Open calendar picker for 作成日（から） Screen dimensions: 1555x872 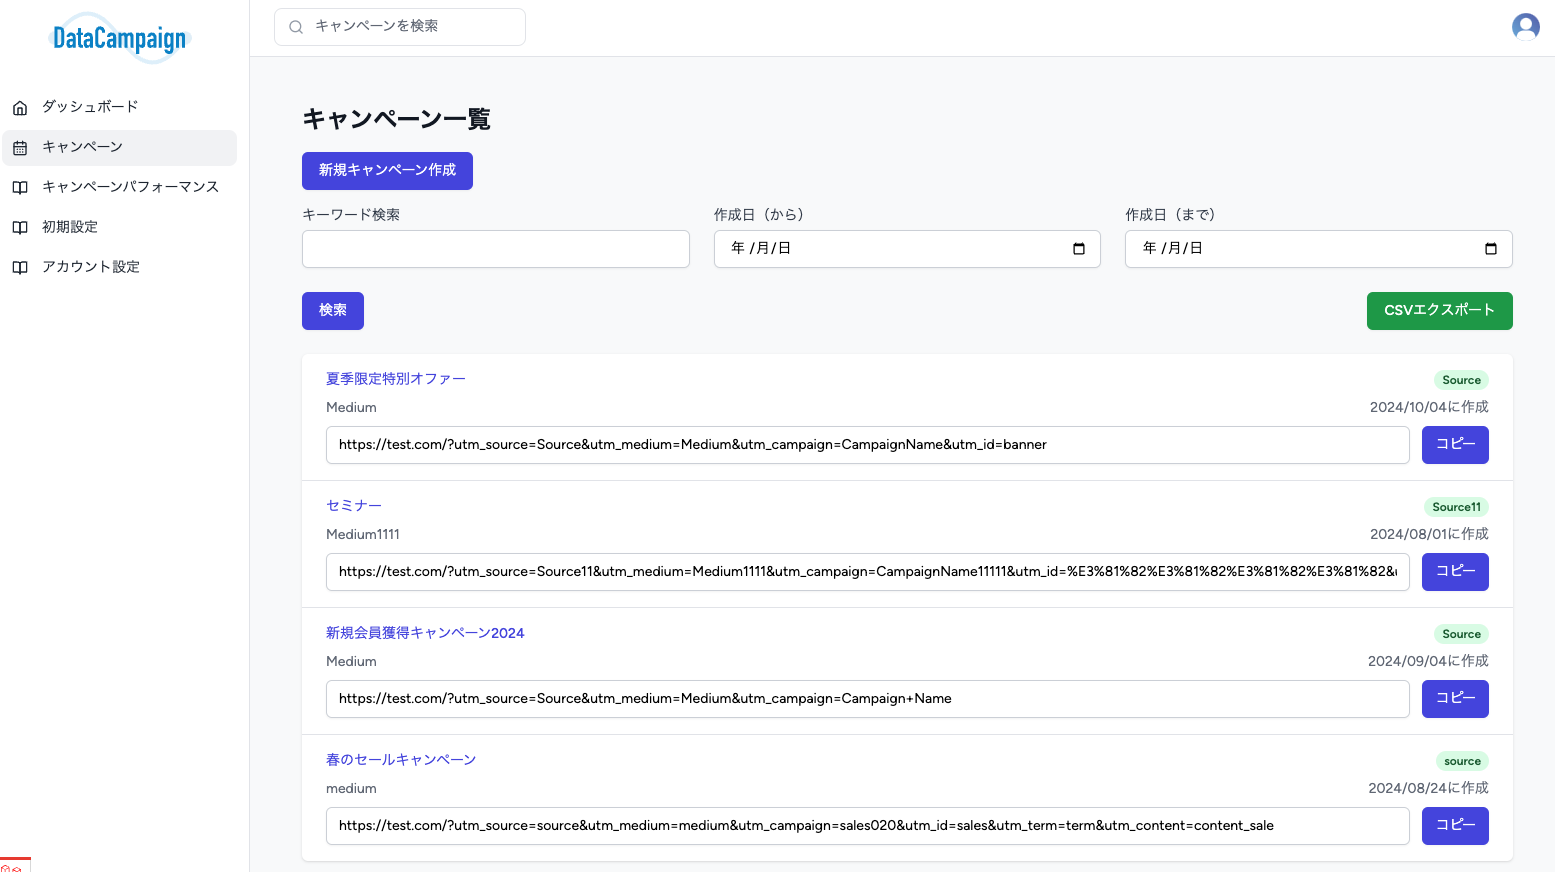(1079, 249)
